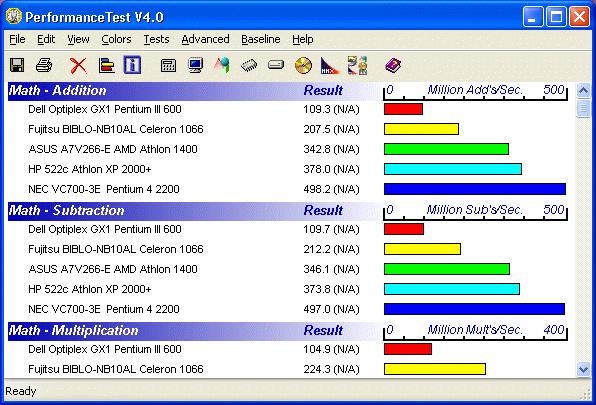The image size is (596, 405).
Task: Click the 498.2 (N/A) result value
Action: (331, 189)
